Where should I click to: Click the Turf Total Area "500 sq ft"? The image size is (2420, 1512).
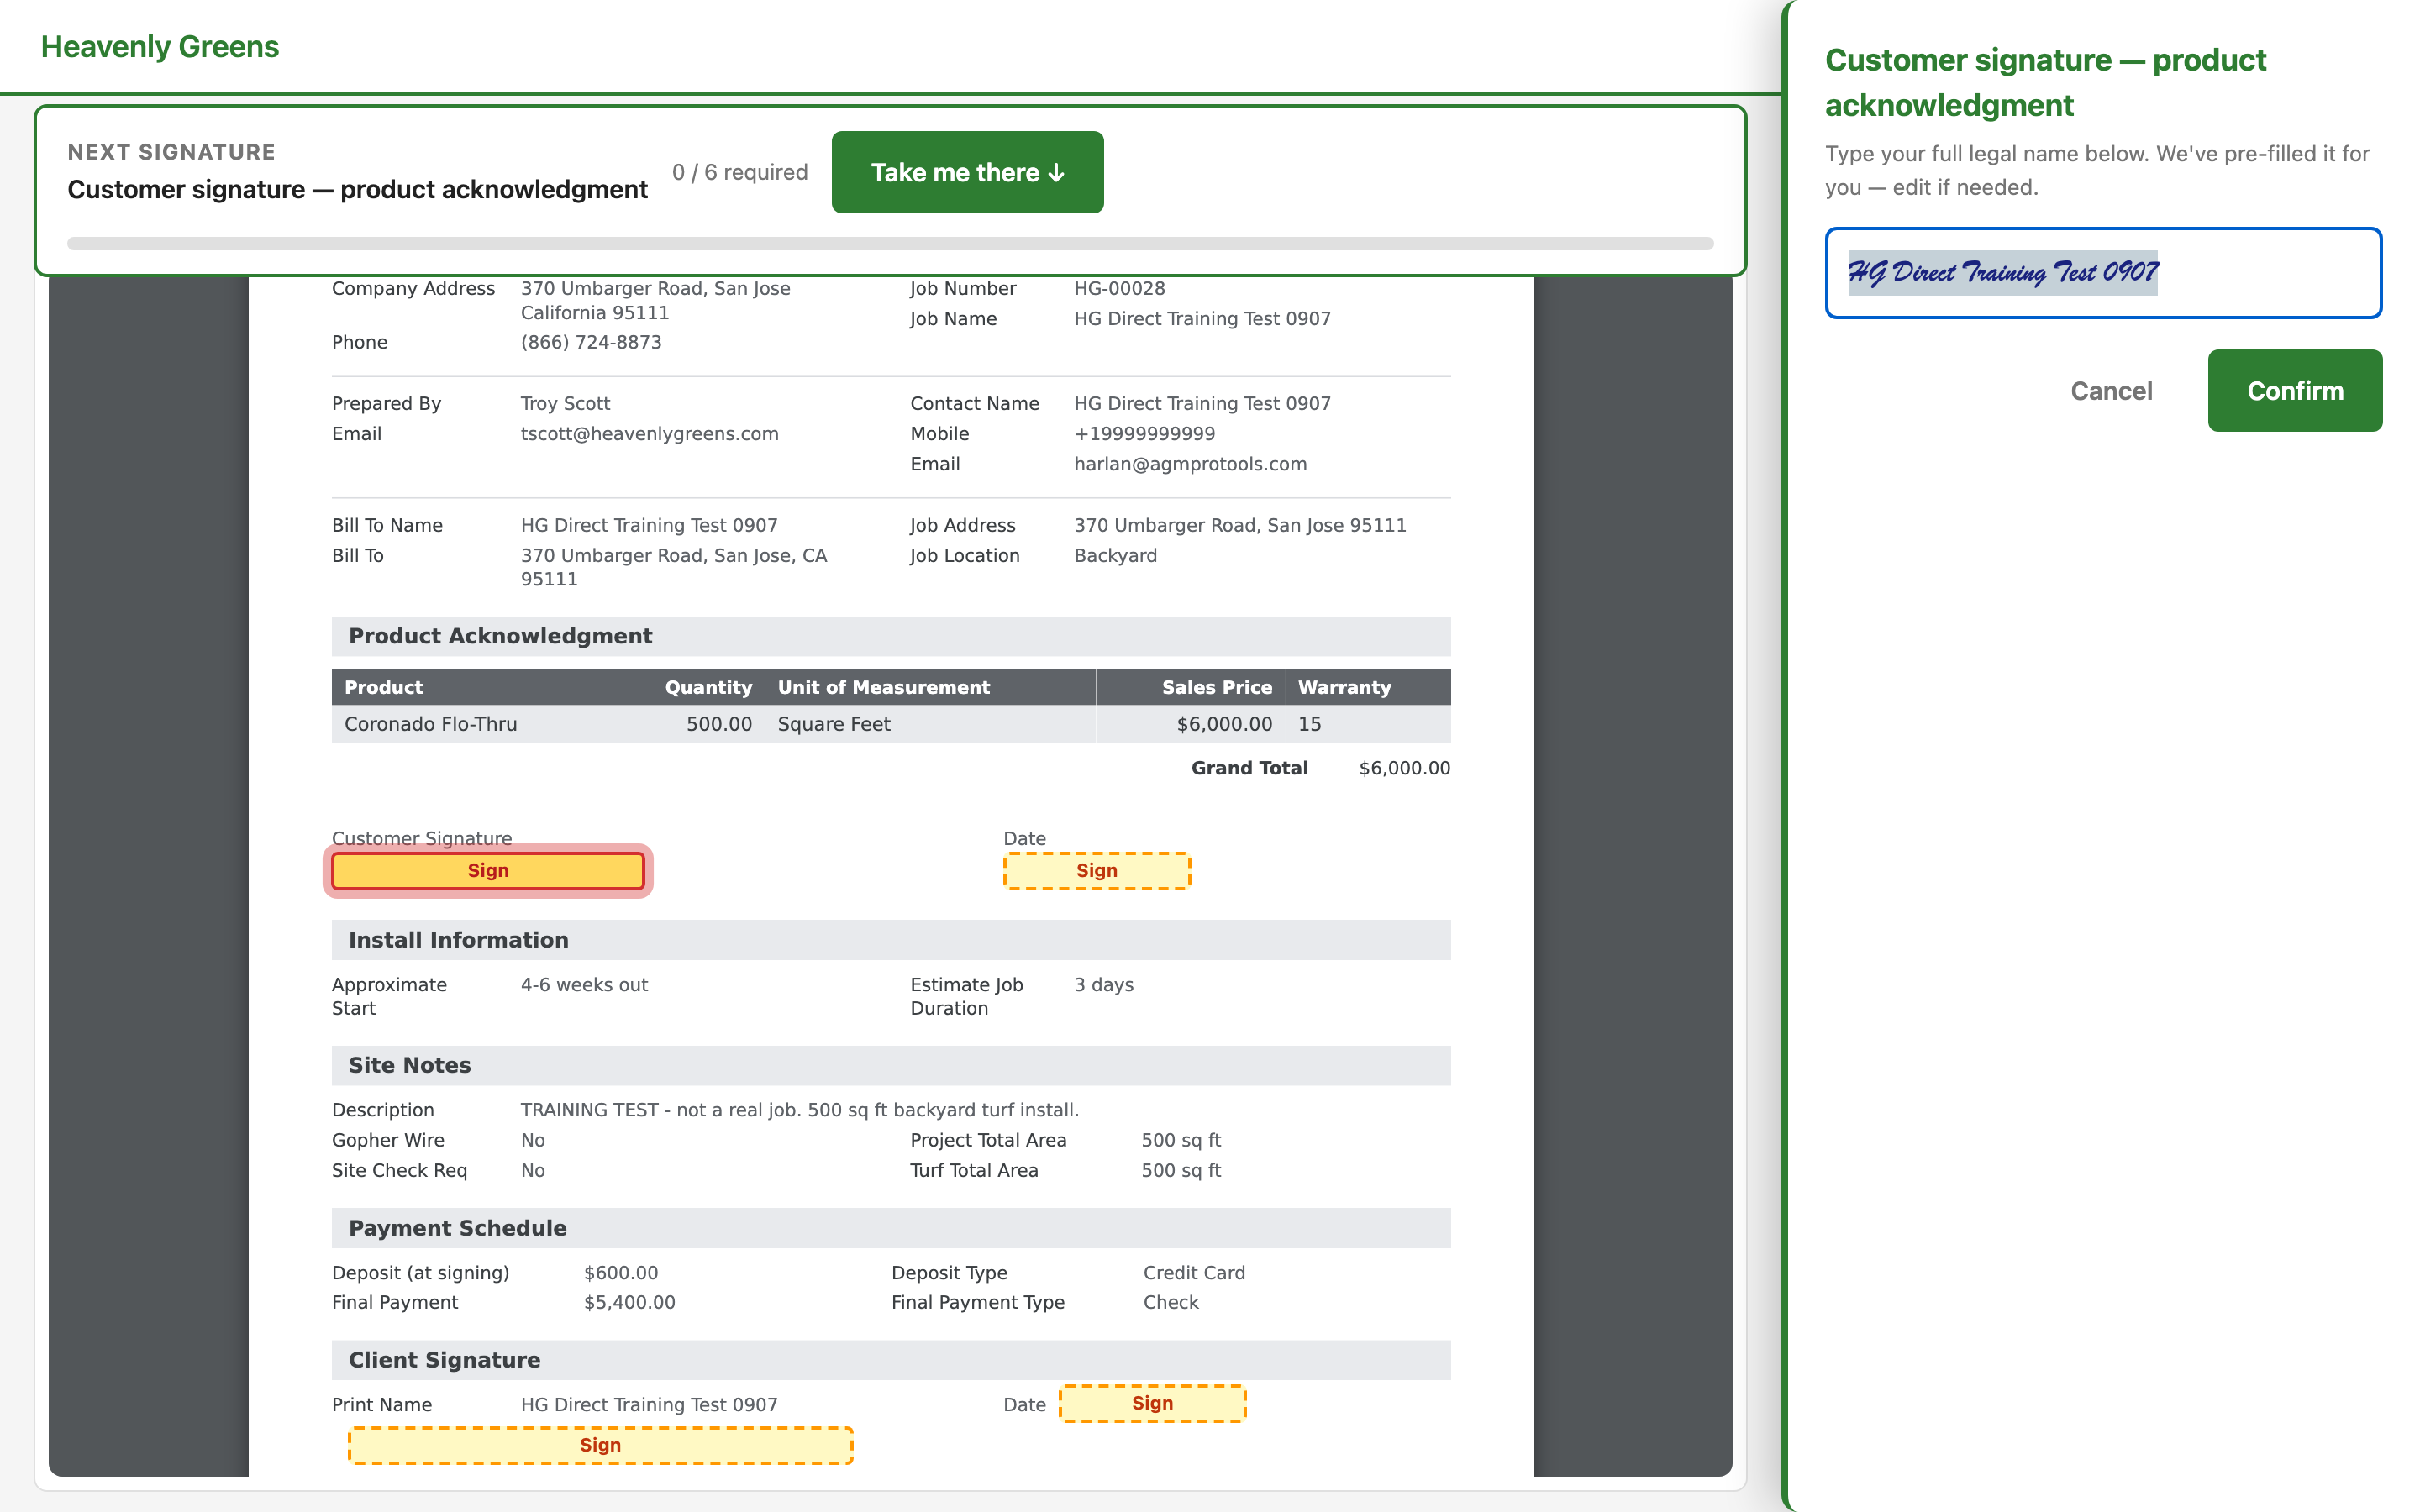[x=1181, y=1170]
